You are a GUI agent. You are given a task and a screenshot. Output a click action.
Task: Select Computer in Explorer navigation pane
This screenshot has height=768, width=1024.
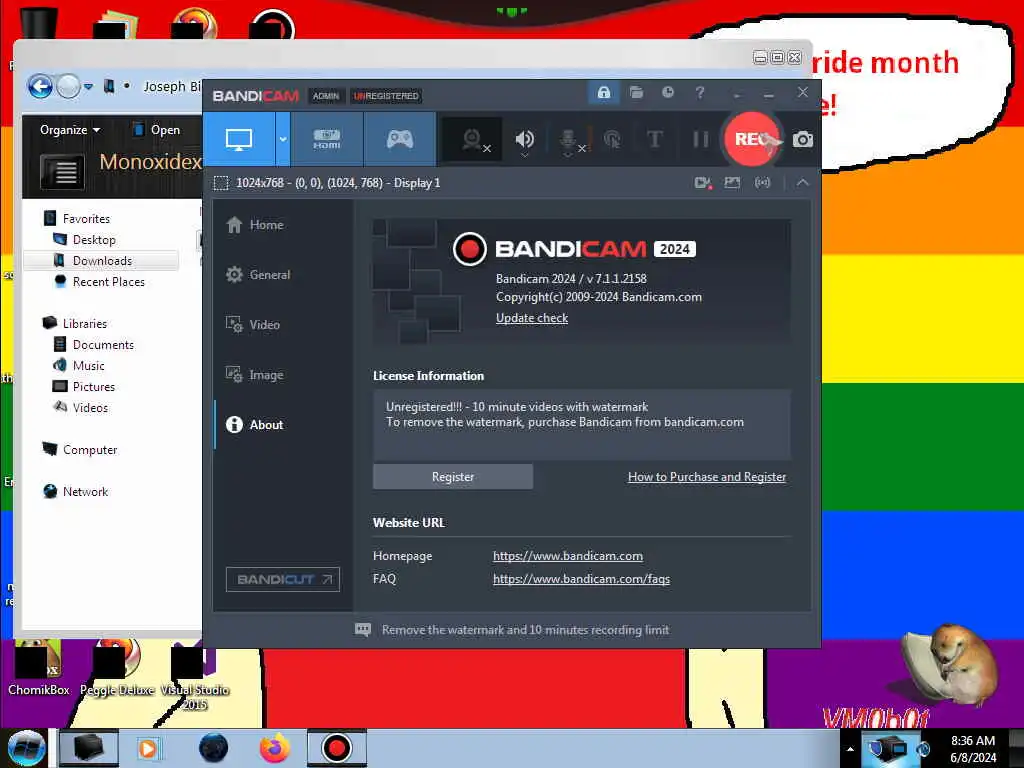point(89,449)
